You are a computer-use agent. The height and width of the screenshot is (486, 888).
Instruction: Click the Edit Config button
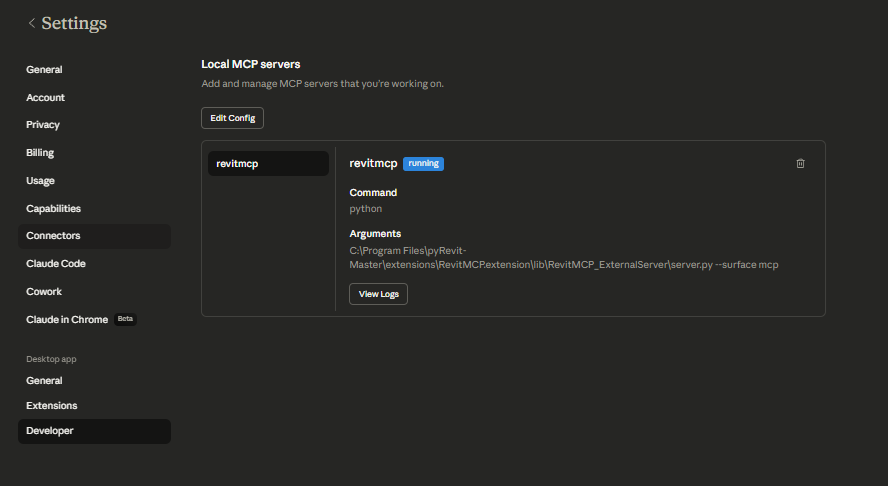tap(232, 118)
